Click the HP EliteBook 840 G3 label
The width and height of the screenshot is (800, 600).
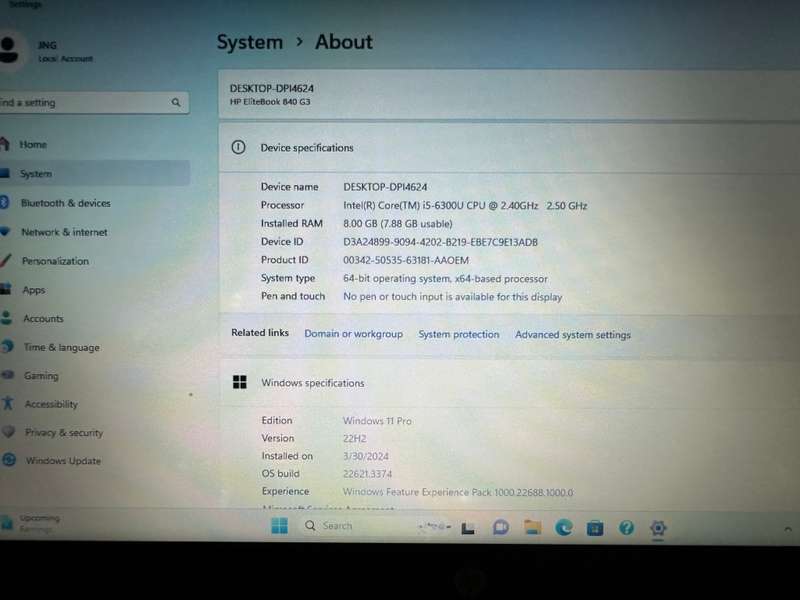(270, 102)
